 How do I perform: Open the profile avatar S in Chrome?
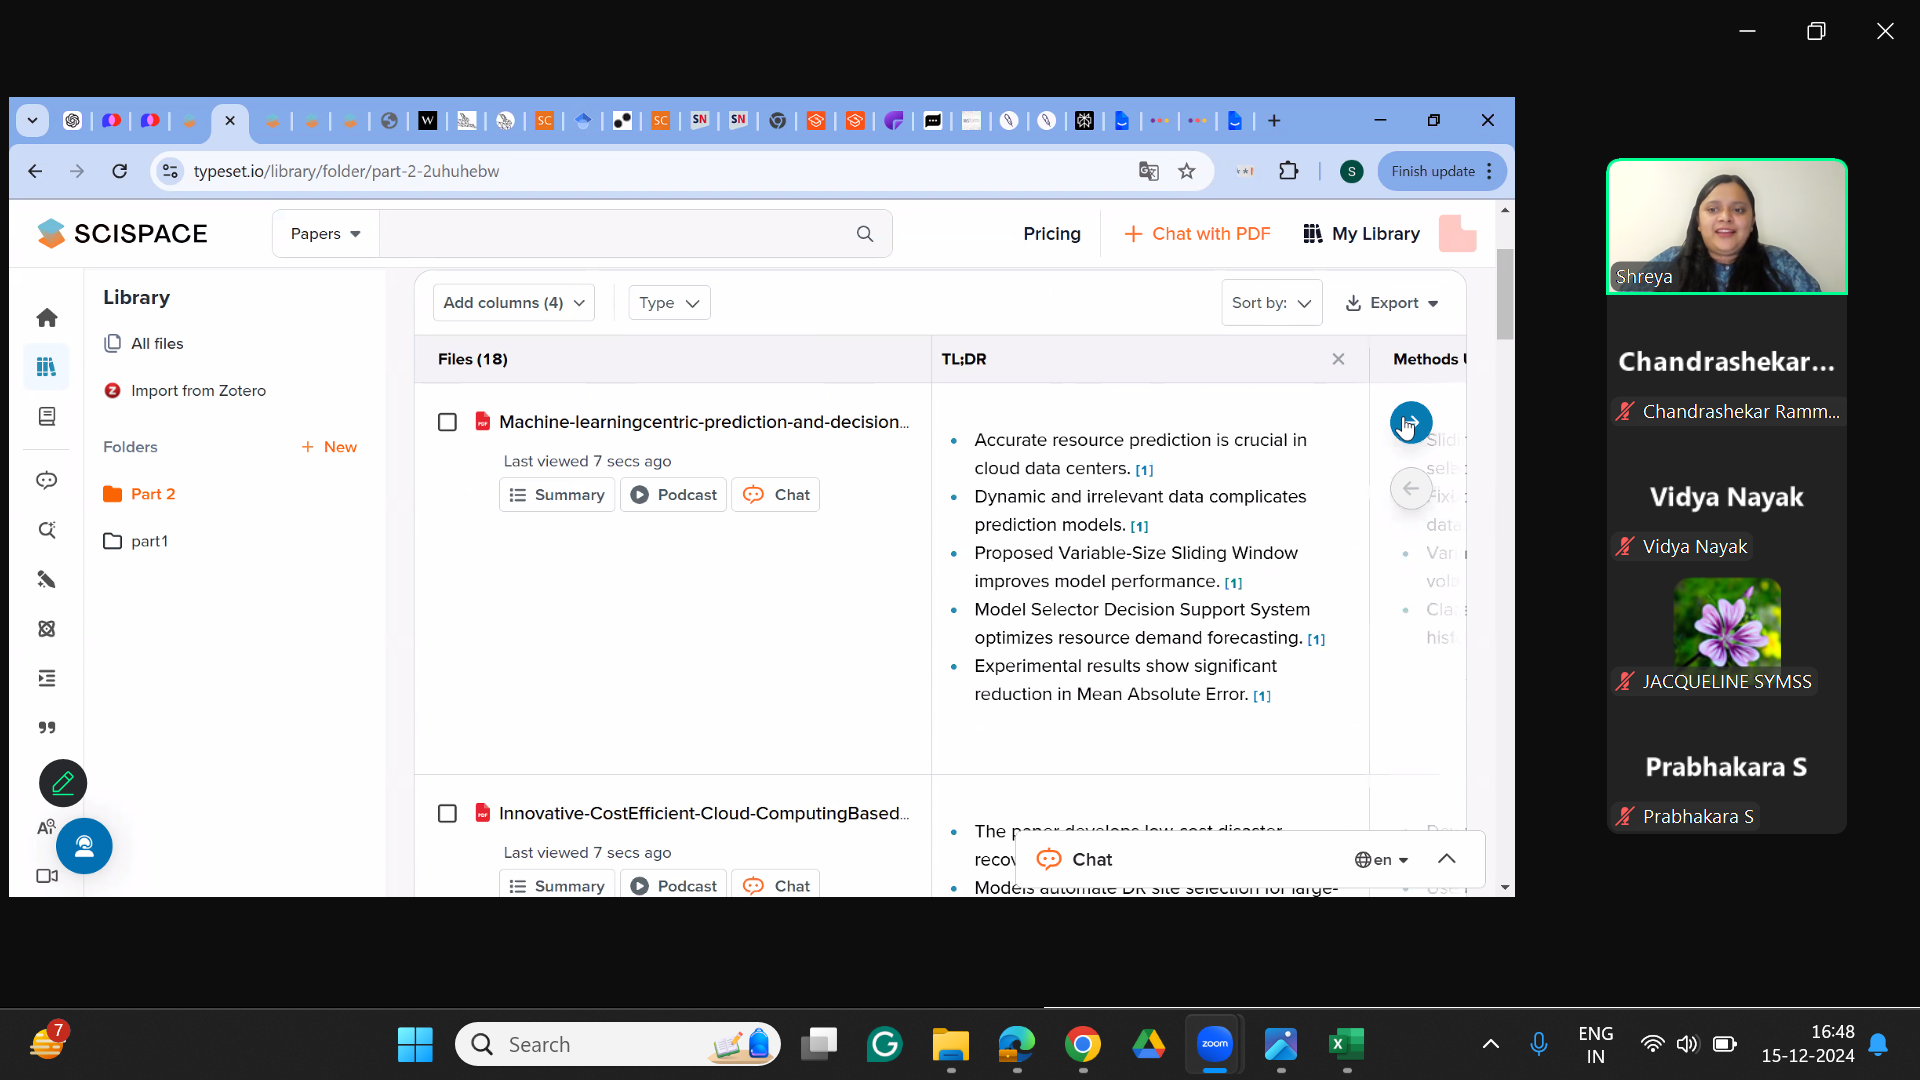pyautogui.click(x=1351, y=172)
